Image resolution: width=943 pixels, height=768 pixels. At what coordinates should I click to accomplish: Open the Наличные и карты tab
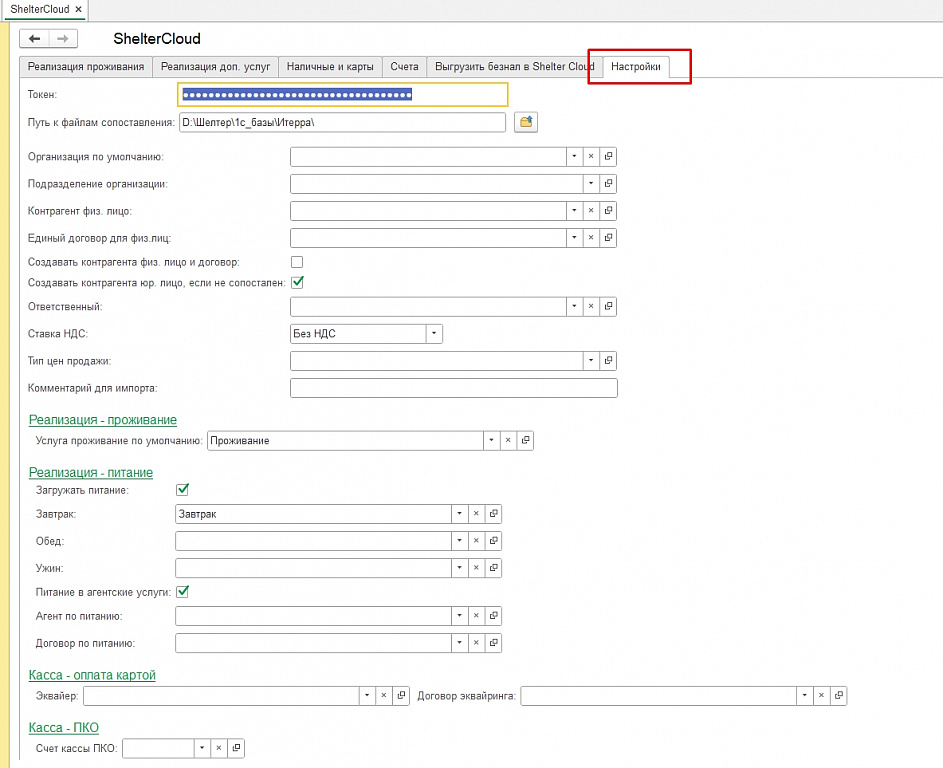330,67
